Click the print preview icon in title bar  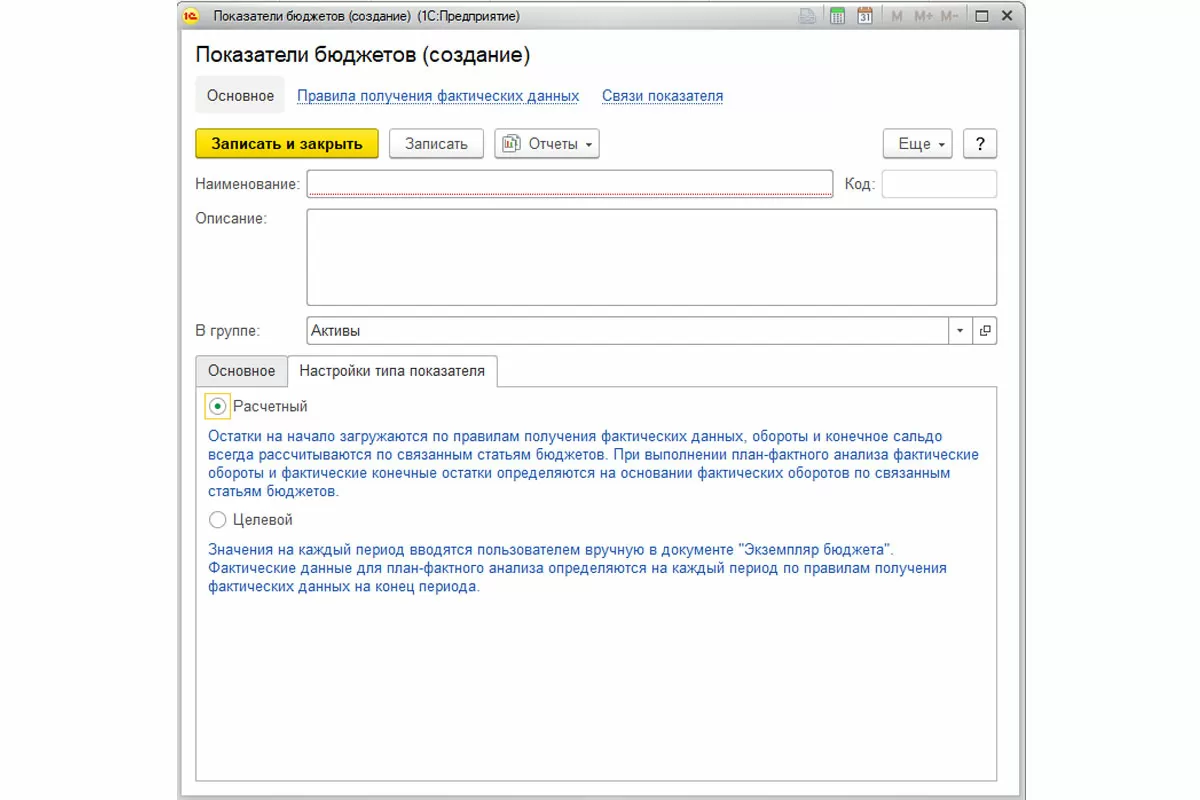[807, 16]
